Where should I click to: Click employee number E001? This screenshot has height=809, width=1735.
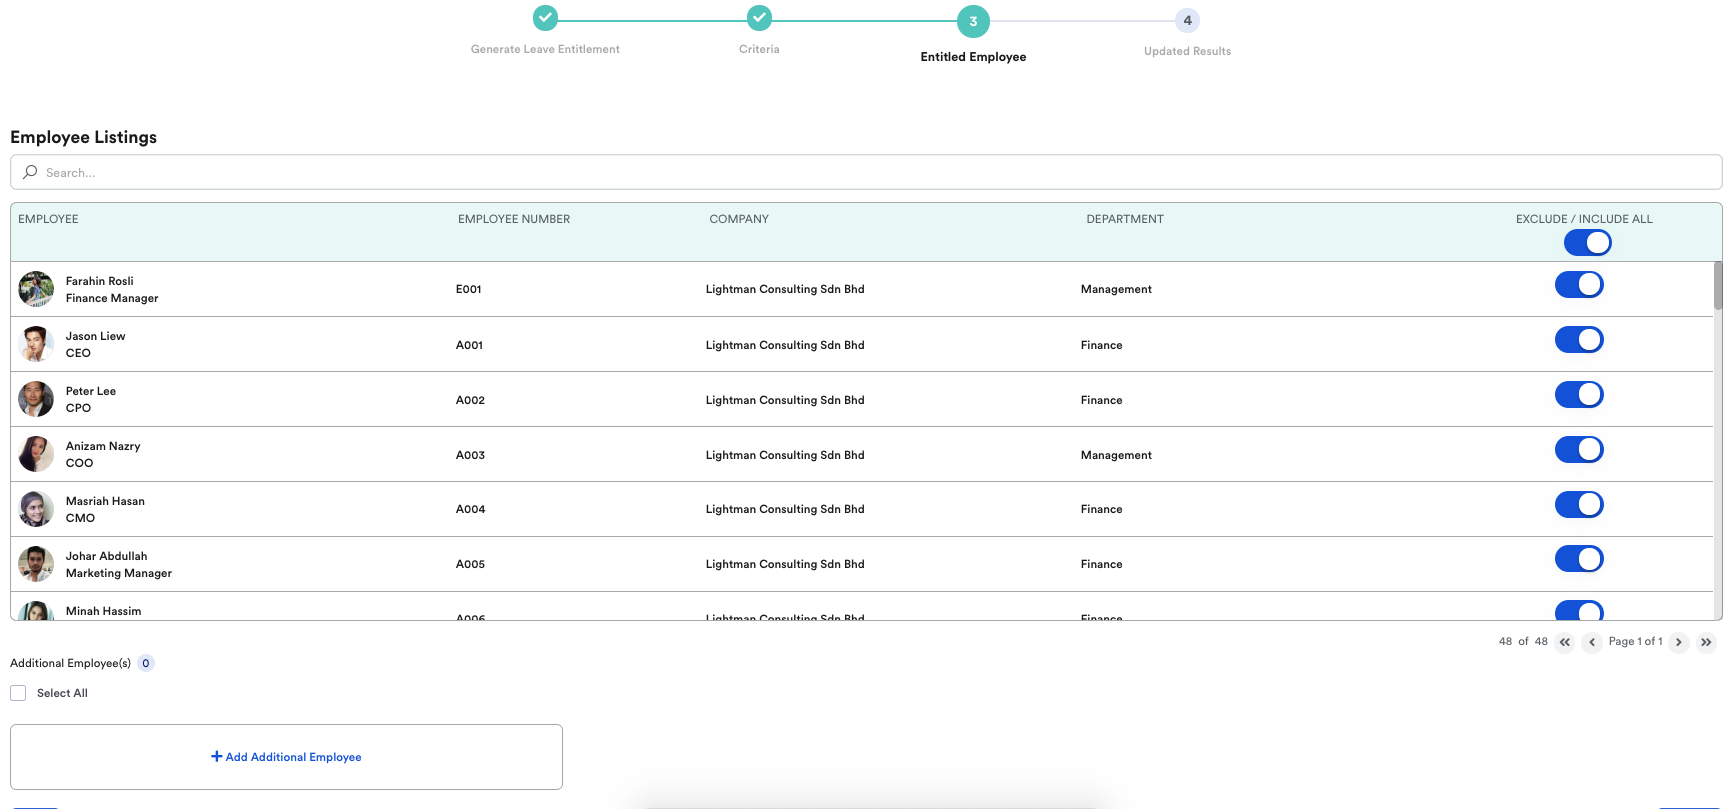point(469,289)
